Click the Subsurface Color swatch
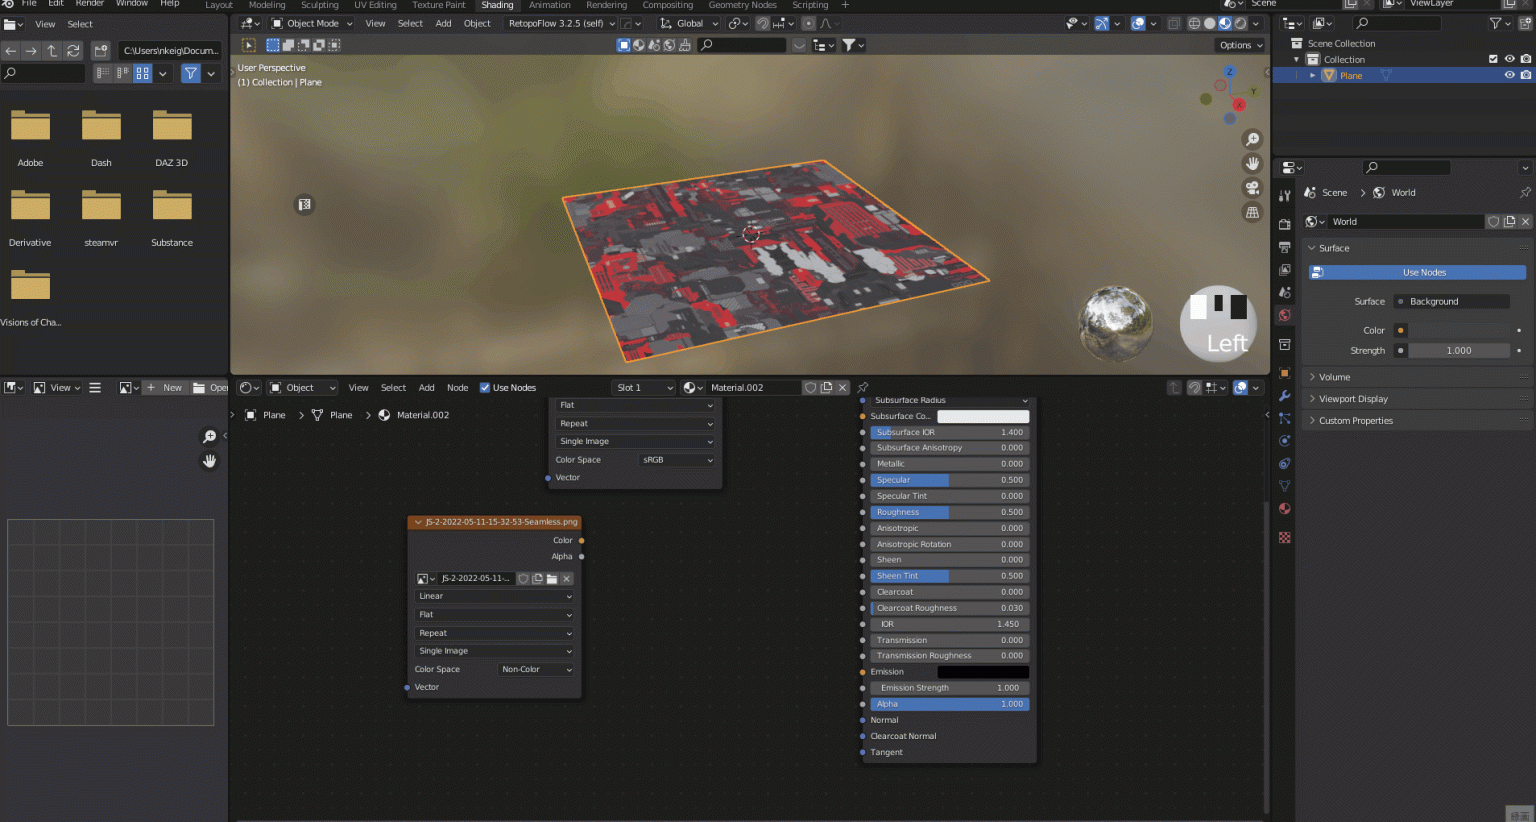 pos(983,416)
